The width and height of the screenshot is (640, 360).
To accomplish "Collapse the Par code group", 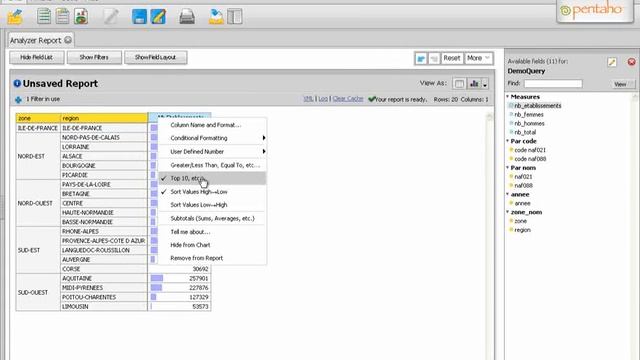I will pos(508,141).
